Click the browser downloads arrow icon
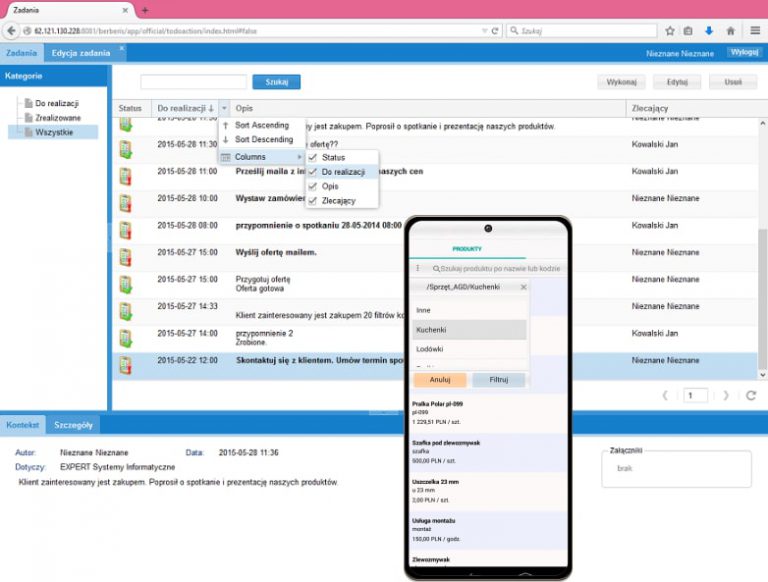 click(710, 31)
